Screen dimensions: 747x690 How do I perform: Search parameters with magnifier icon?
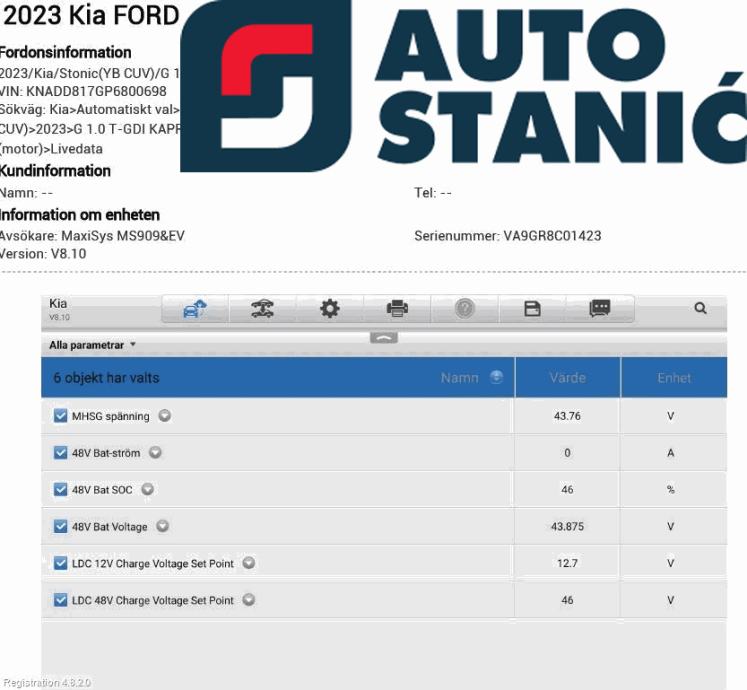click(700, 308)
